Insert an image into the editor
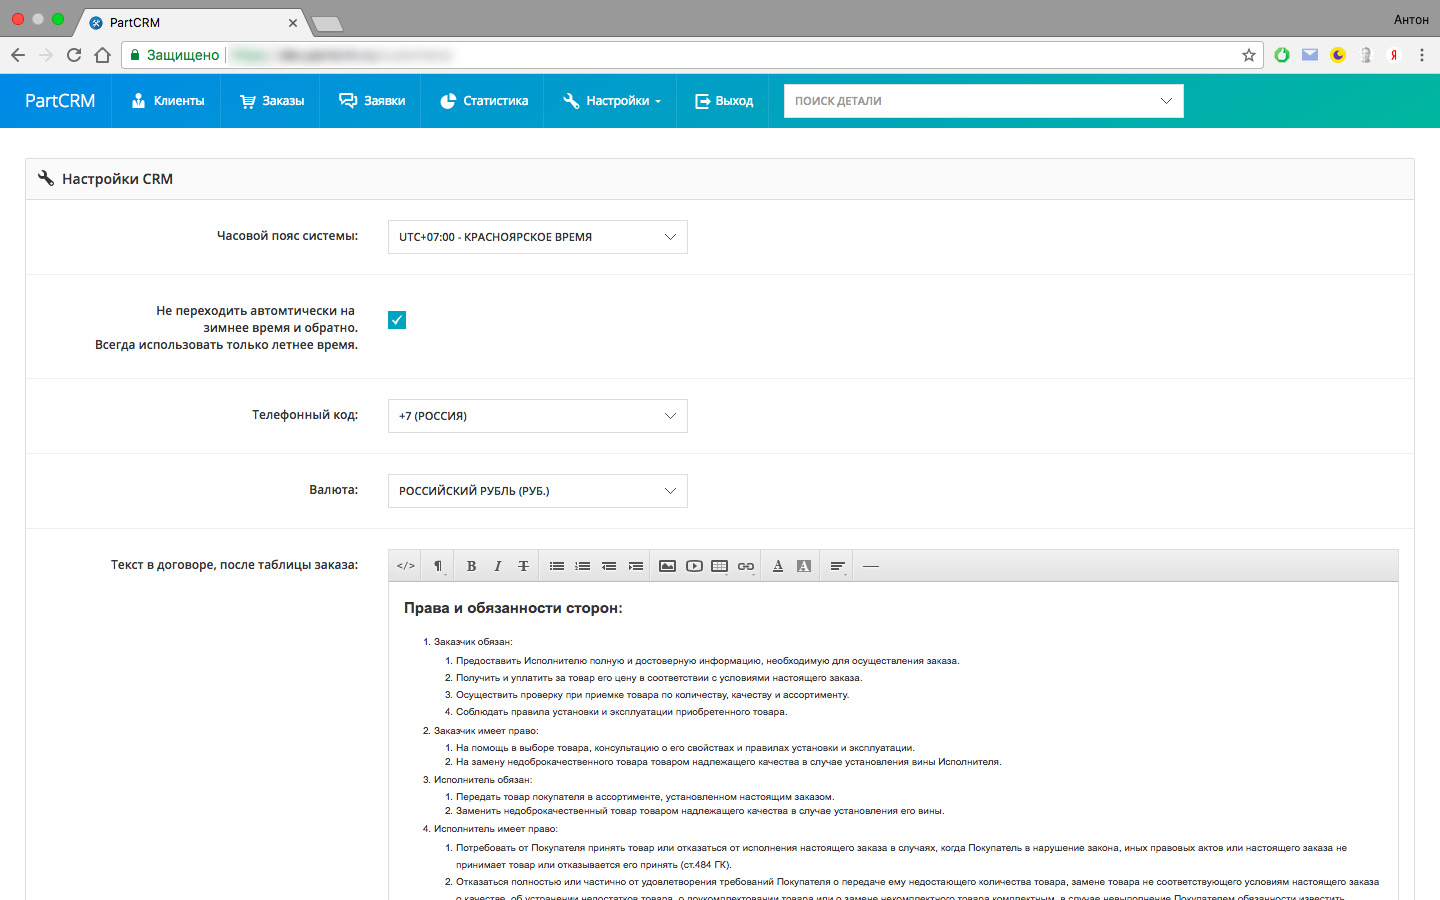The height and width of the screenshot is (900, 1440). (667, 566)
